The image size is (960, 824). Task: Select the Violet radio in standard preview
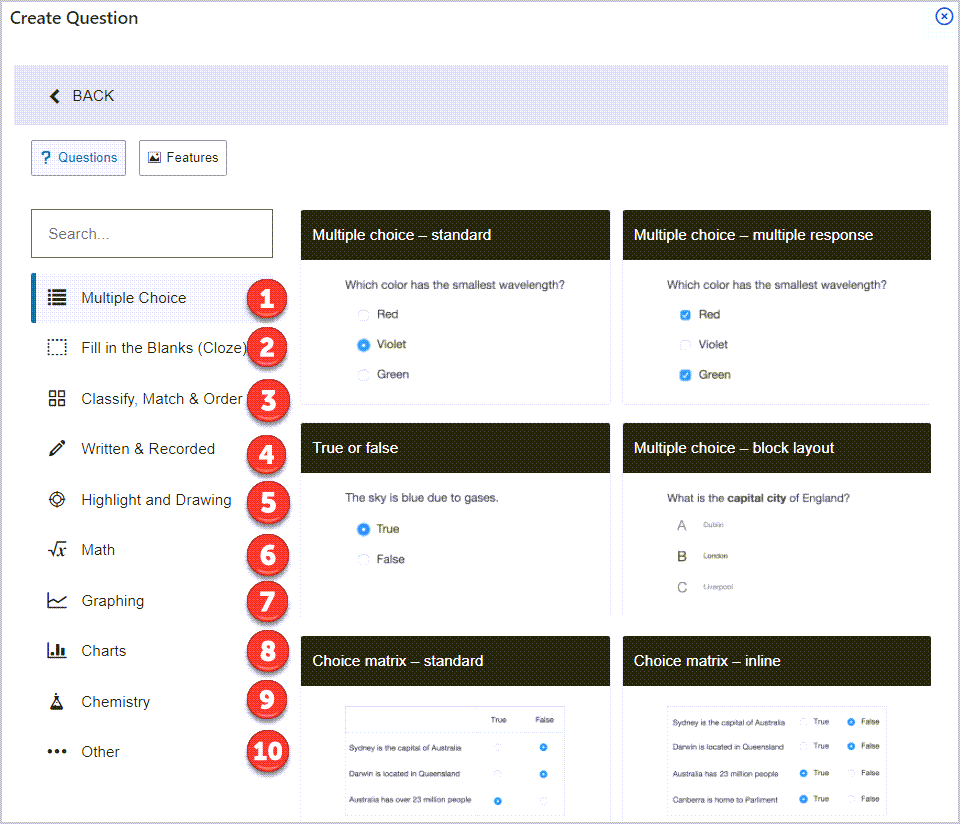click(x=364, y=345)
